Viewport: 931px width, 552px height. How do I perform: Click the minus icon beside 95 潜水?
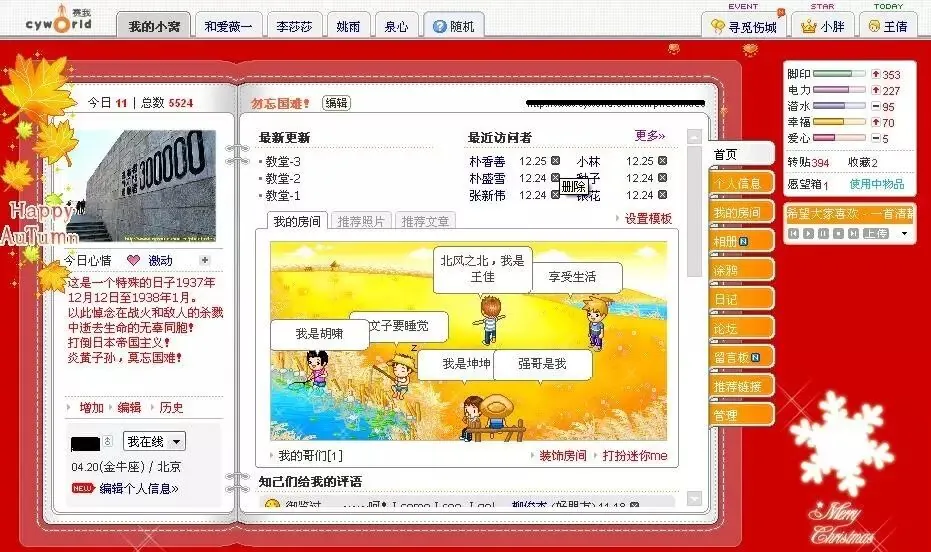876,106
